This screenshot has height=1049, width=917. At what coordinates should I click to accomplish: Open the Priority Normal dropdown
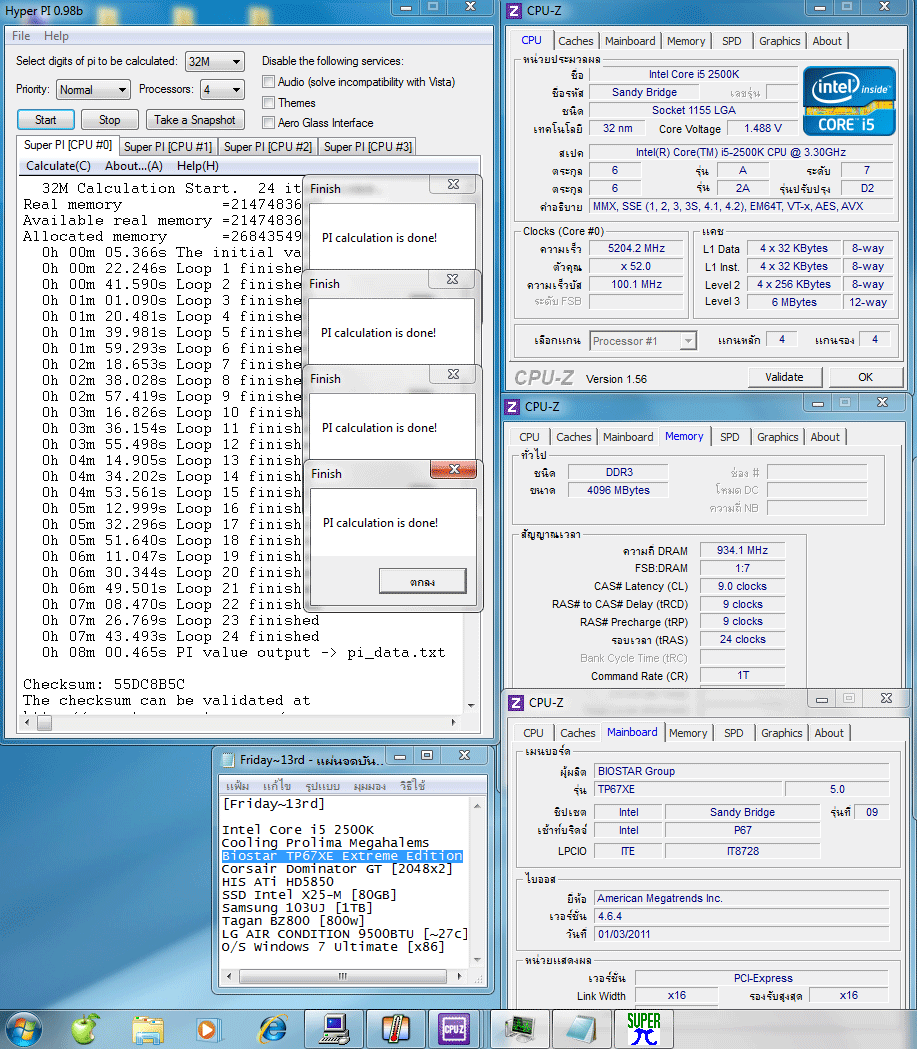93,89
